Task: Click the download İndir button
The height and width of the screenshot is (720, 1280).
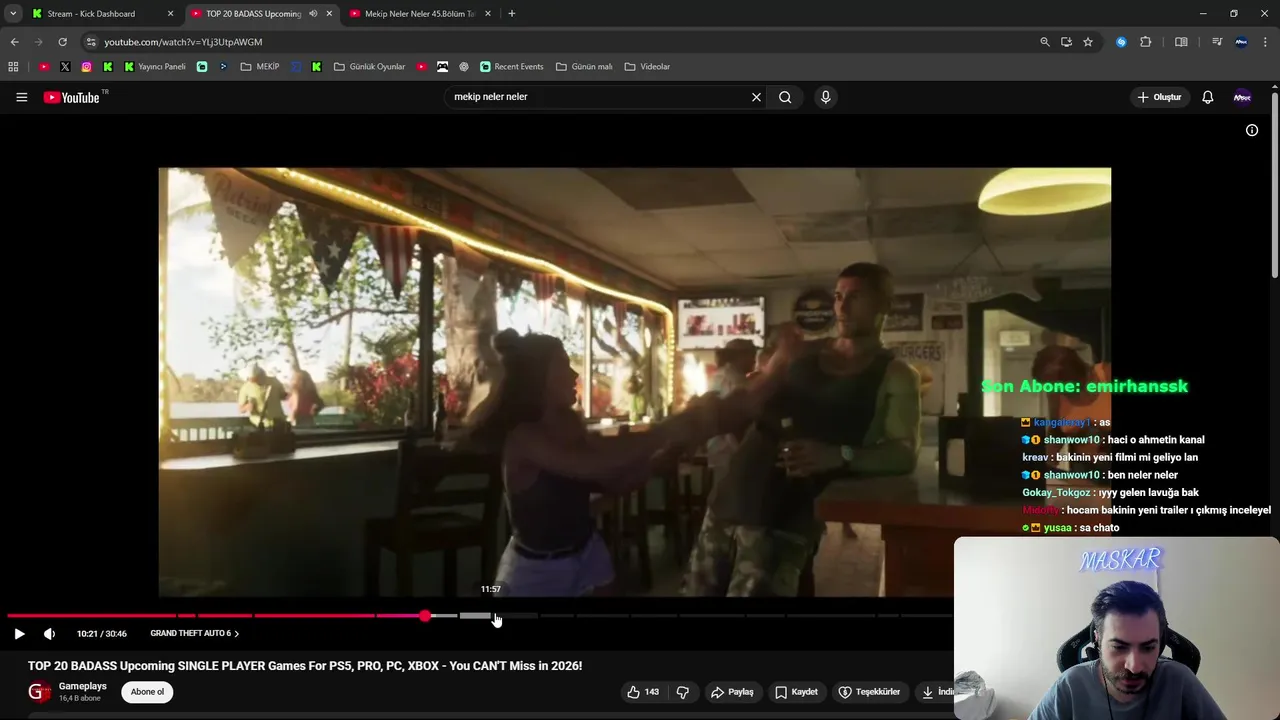Action: pyautogui.click(x=938, y=692)
